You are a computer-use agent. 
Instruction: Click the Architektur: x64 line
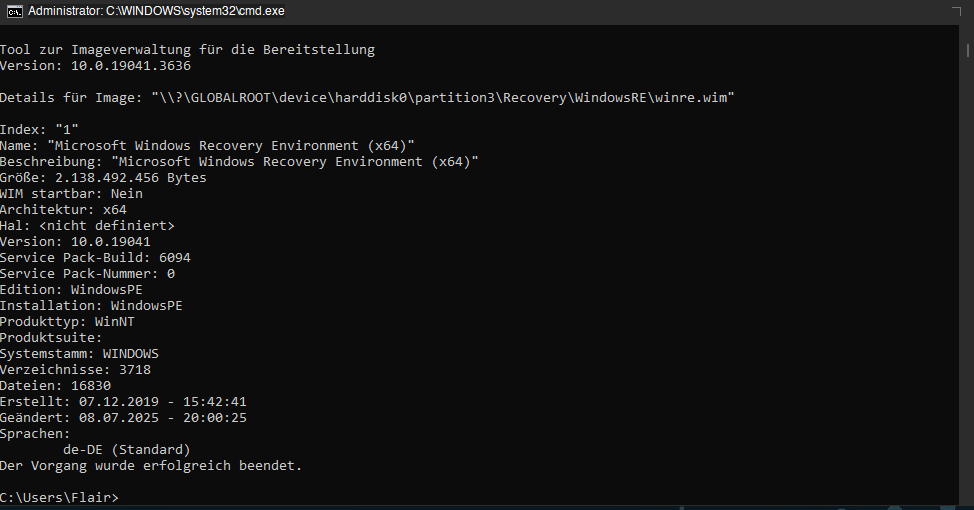pyautogui.click(x=63, y=210)
